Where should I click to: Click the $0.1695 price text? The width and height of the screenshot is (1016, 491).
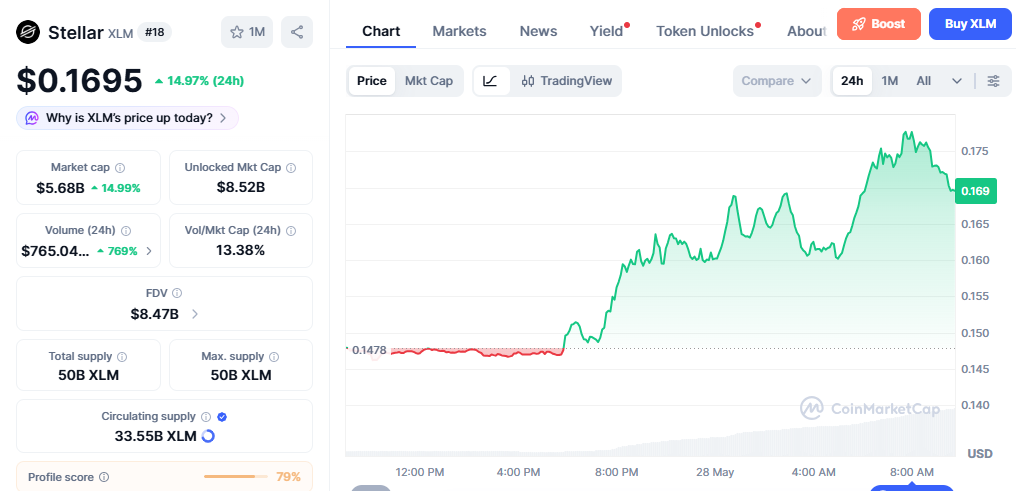click(79, 81)
